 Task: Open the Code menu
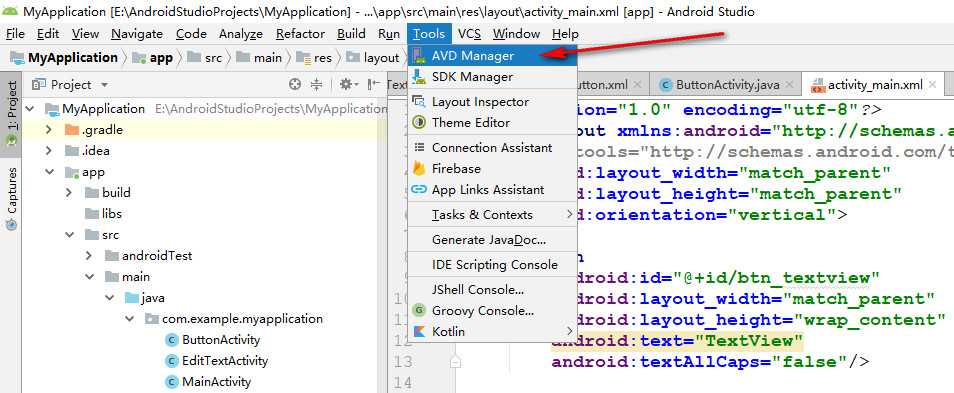click(x=191, y=34)
